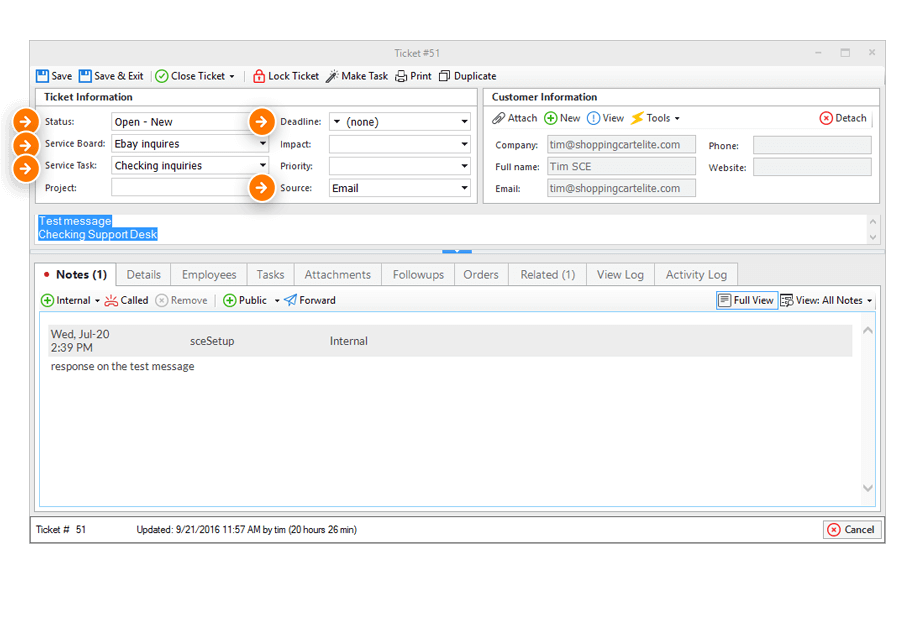Expand the Internal note dropdown arrow
Screen dimensions: 900x620
click(97, 301)
